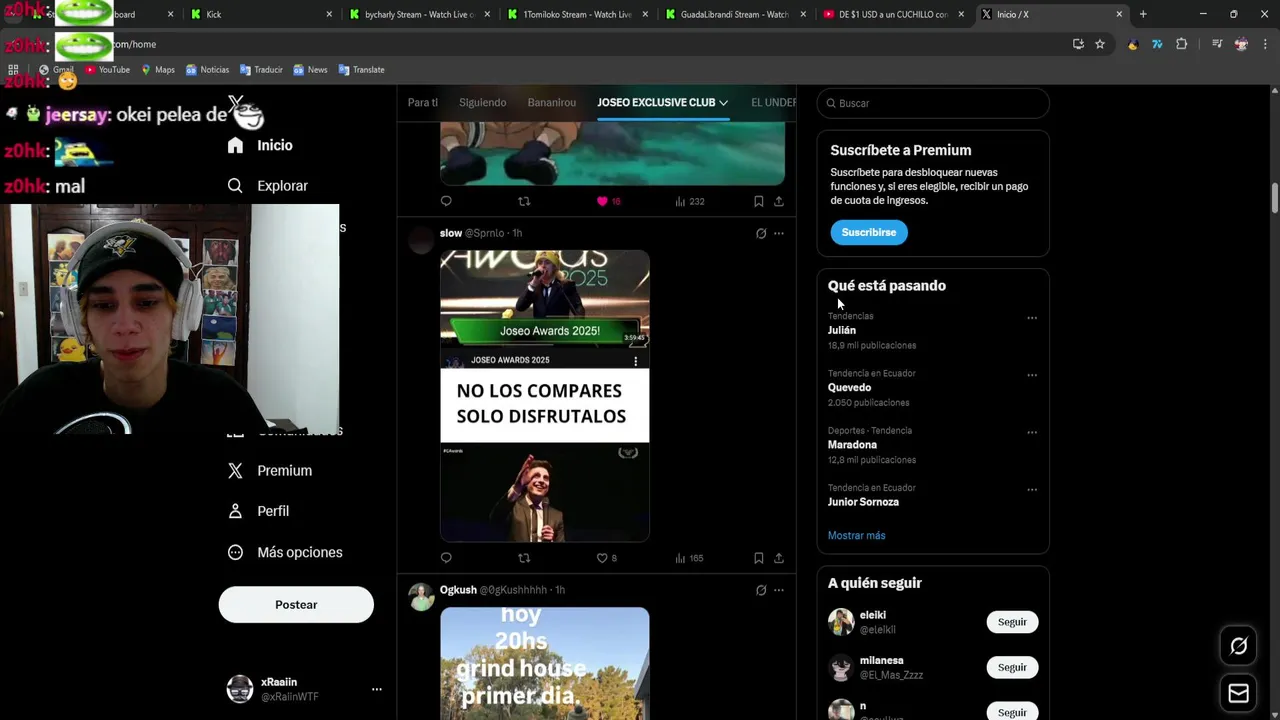Expand Más opciones in sidebar
The image size is (1280, 720).
(285, 552)
